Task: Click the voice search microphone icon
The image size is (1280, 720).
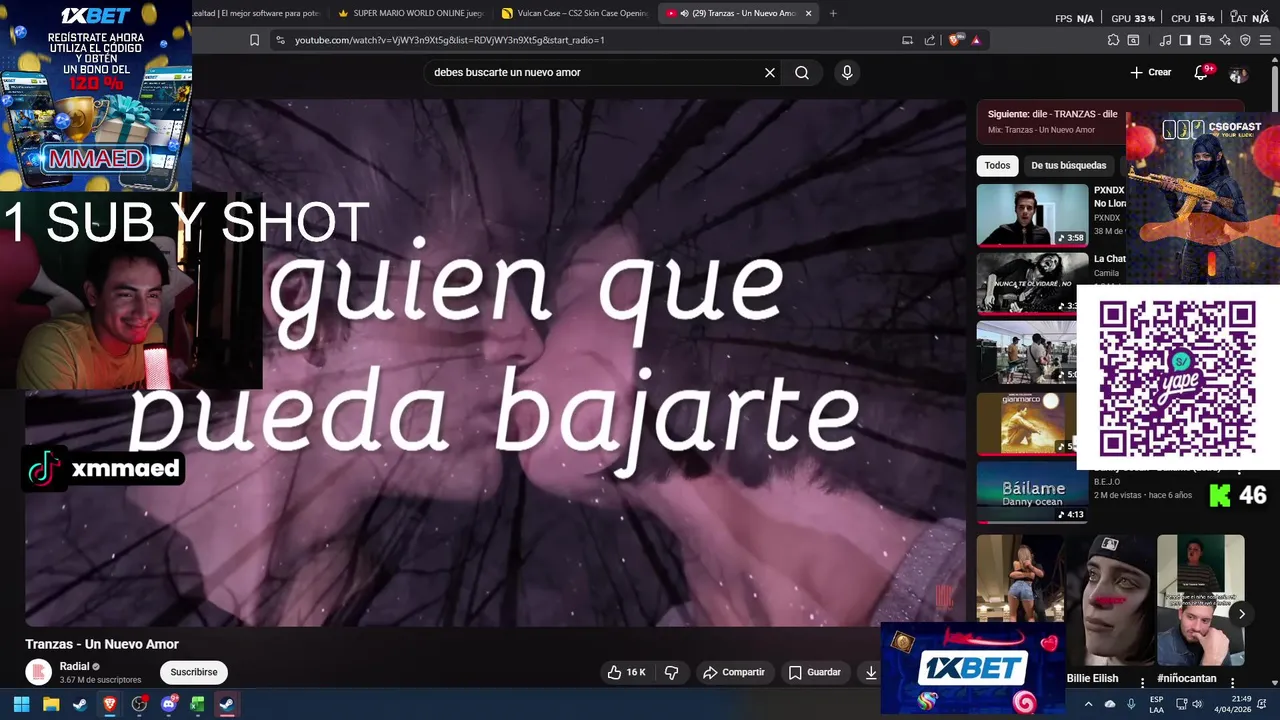Action: pos(847,72)
